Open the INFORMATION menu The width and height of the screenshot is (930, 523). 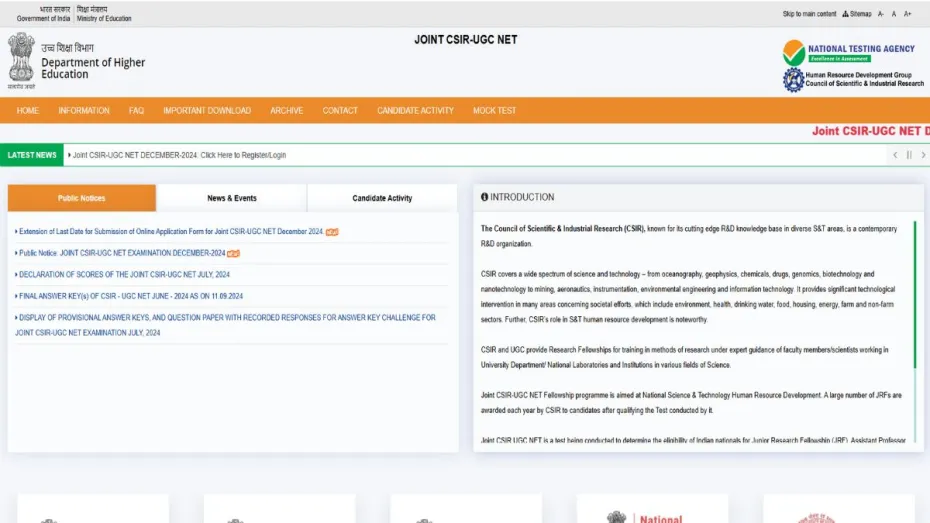coord(84,110)
